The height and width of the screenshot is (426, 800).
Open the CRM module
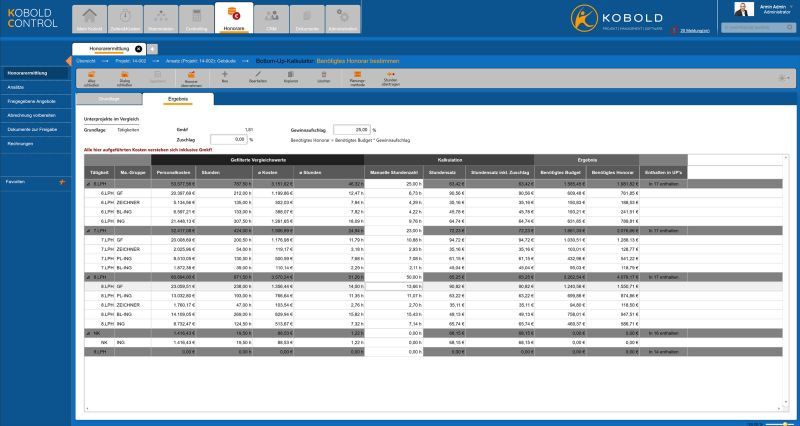(270, 17)
